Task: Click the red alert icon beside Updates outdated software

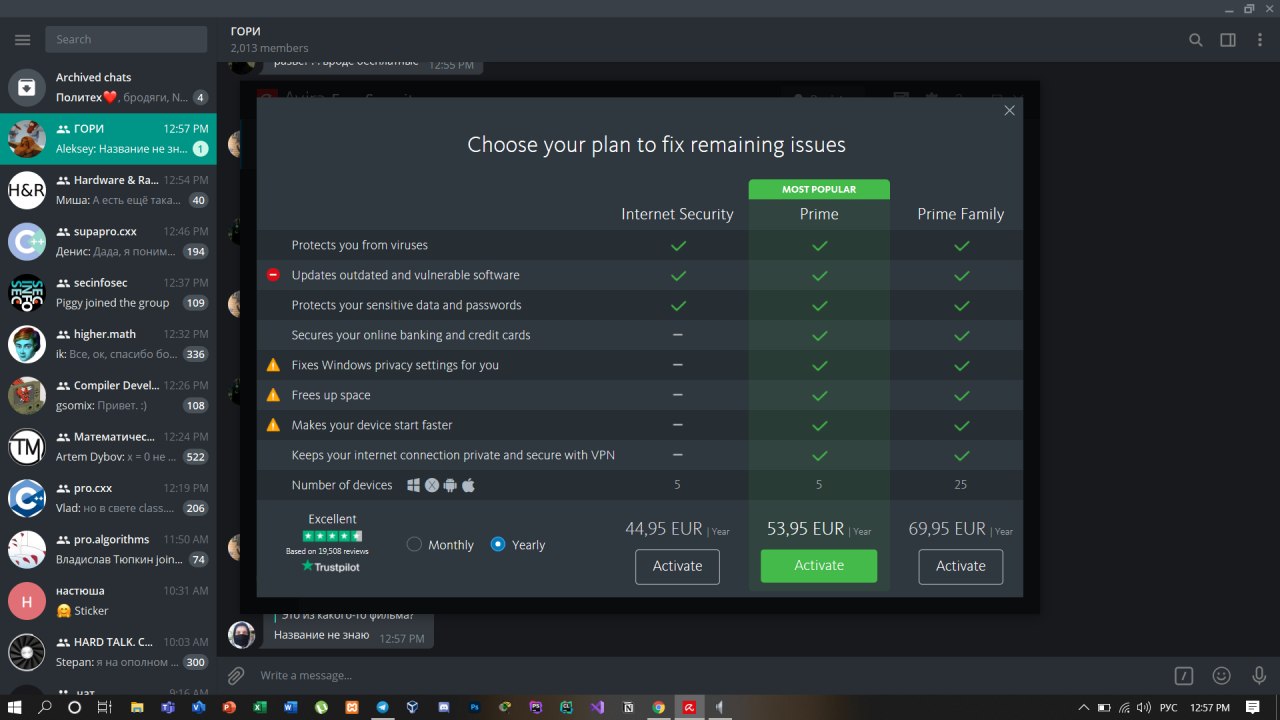Action: (x=273, y=275)
